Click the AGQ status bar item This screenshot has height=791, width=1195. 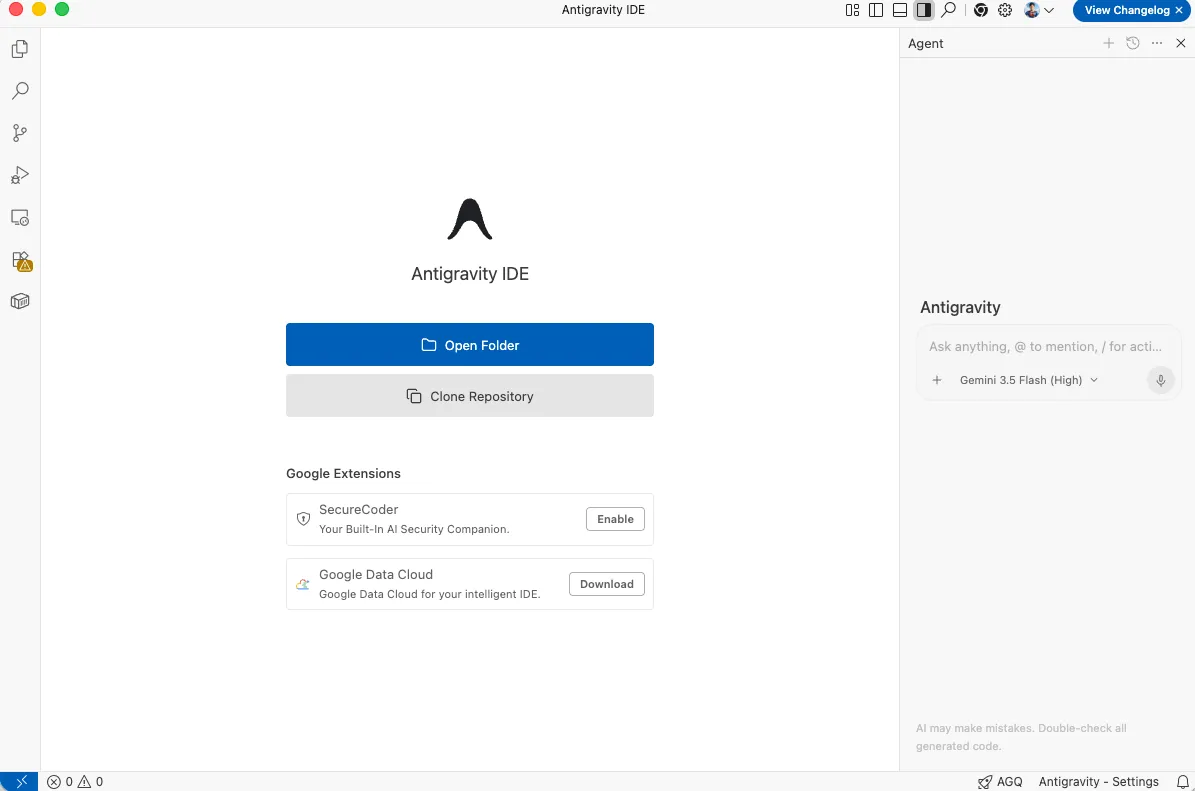[x=1000, y=782]
